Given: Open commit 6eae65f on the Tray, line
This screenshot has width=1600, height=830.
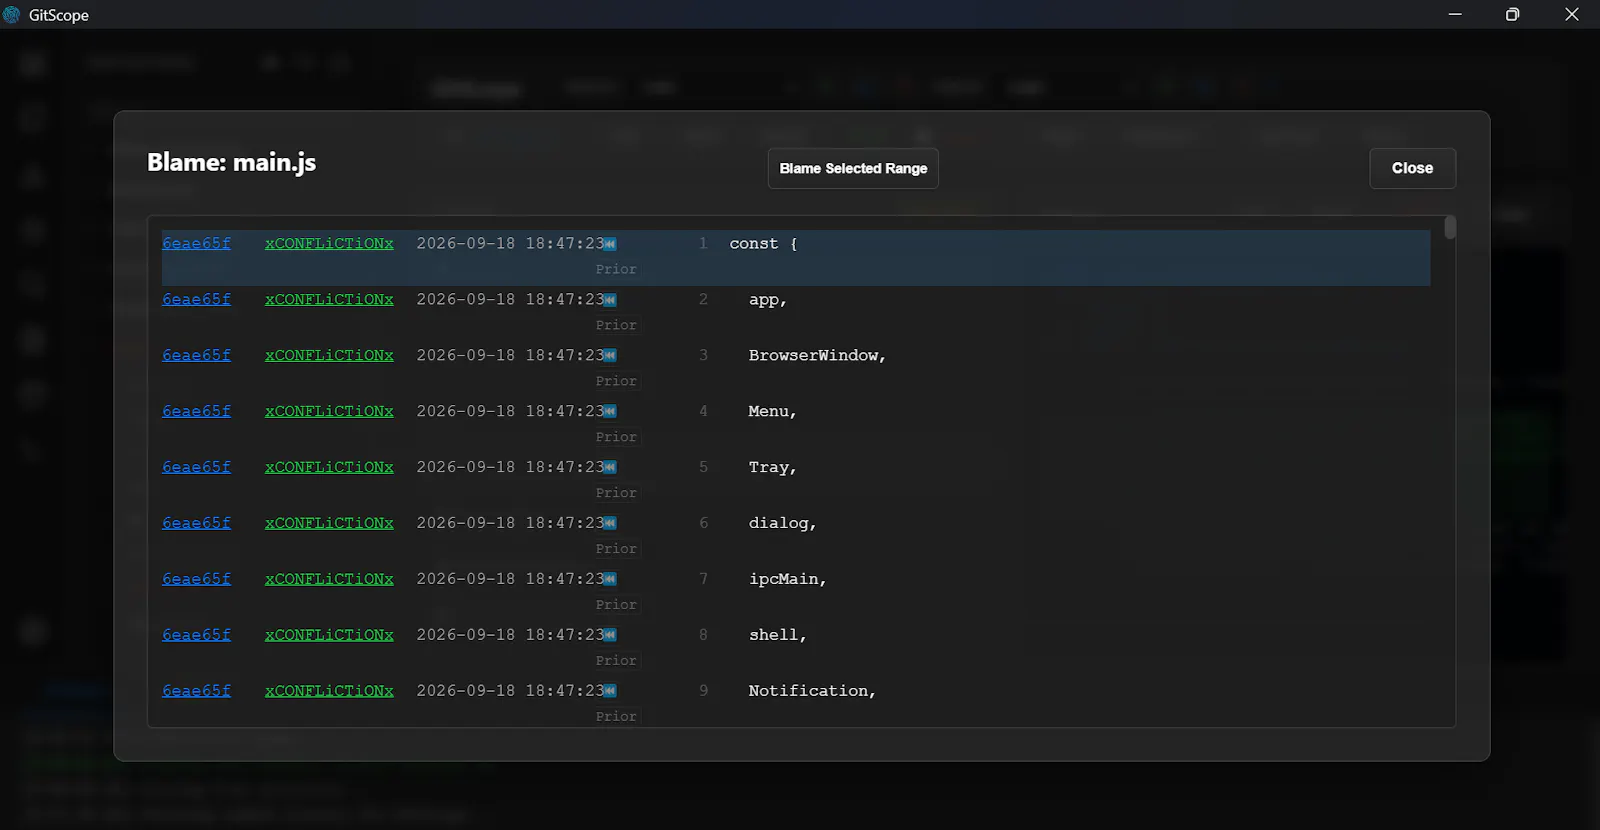Looking at the screenshot, I should 196,467.
